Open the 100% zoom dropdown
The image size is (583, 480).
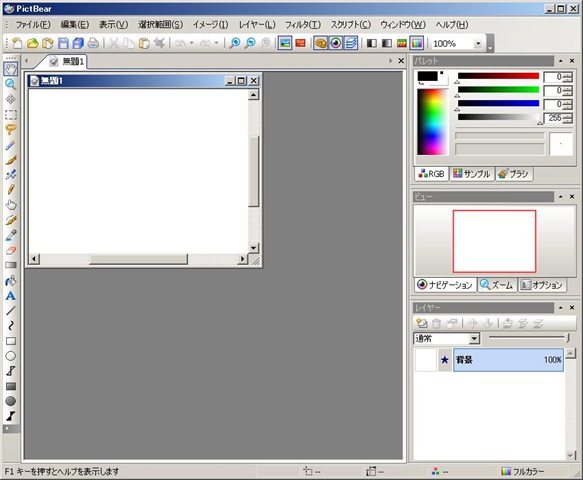point(478,44)
